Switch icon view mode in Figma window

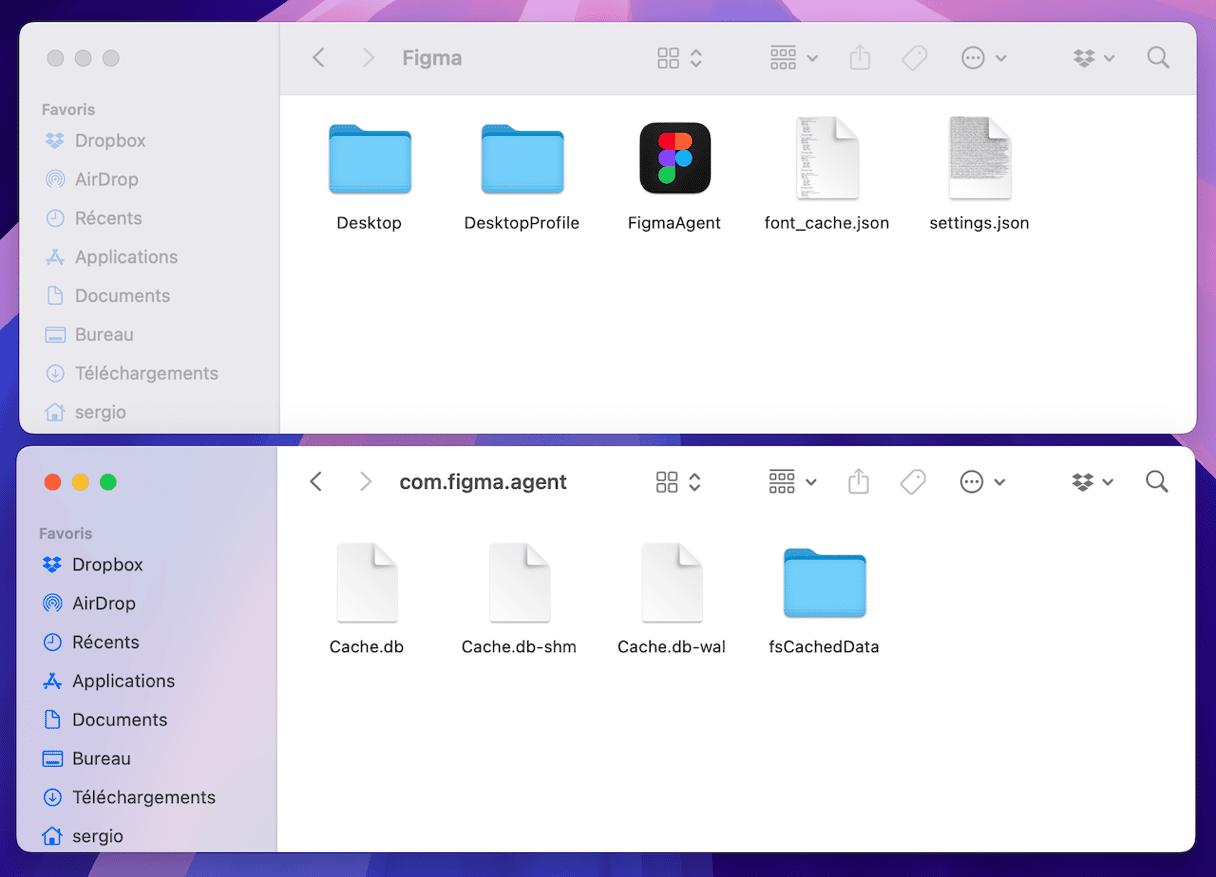coord(680,58)
